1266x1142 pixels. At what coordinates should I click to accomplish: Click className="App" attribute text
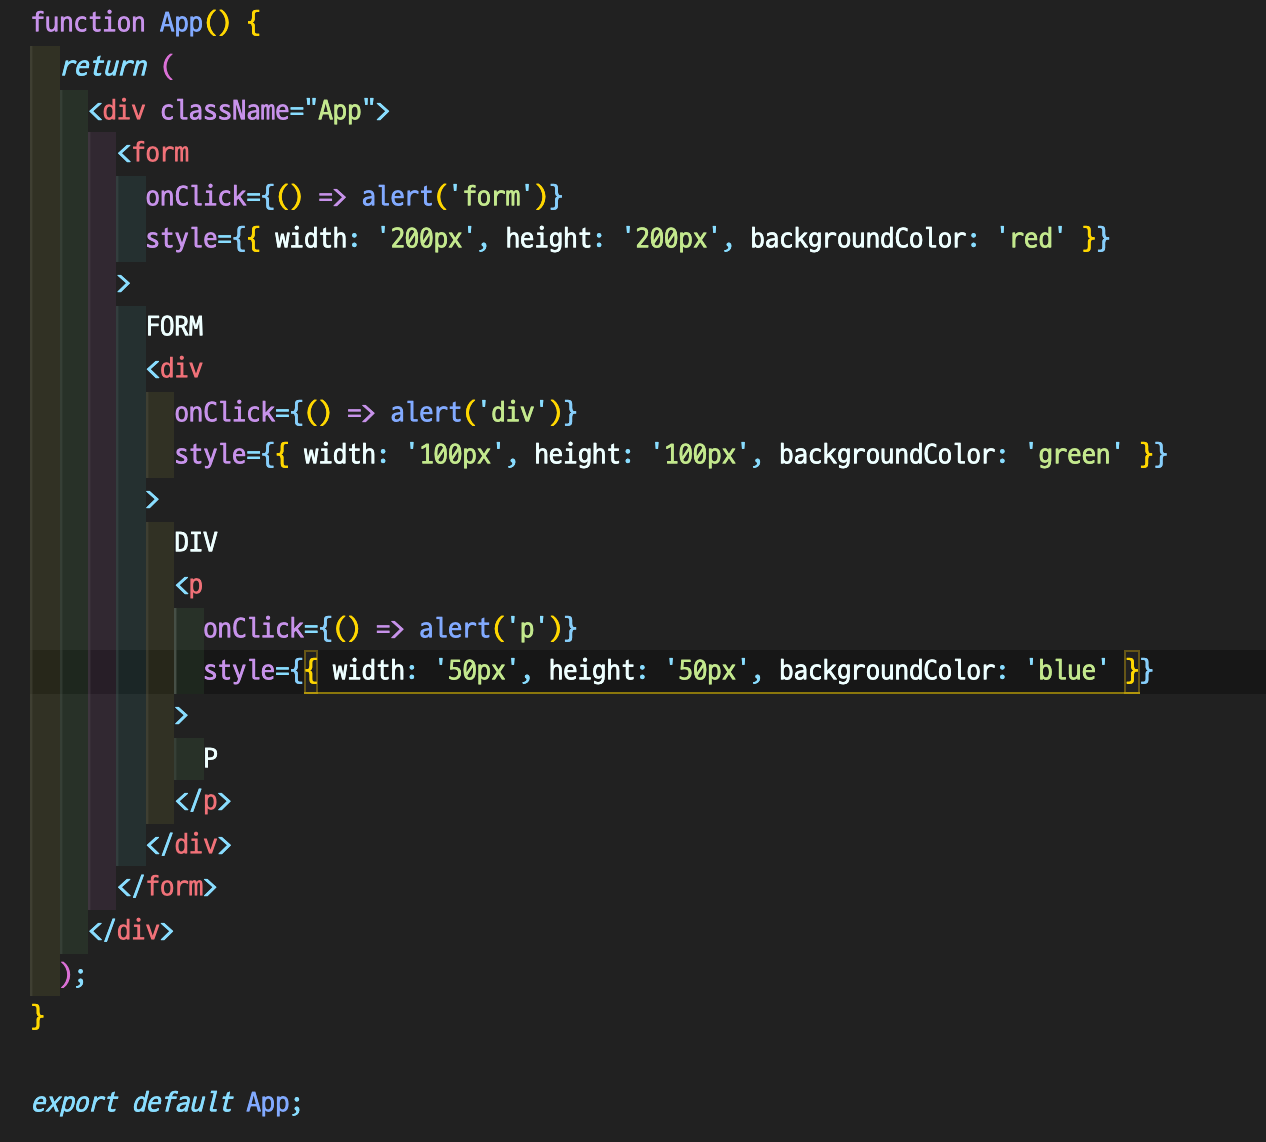point(267,110)
